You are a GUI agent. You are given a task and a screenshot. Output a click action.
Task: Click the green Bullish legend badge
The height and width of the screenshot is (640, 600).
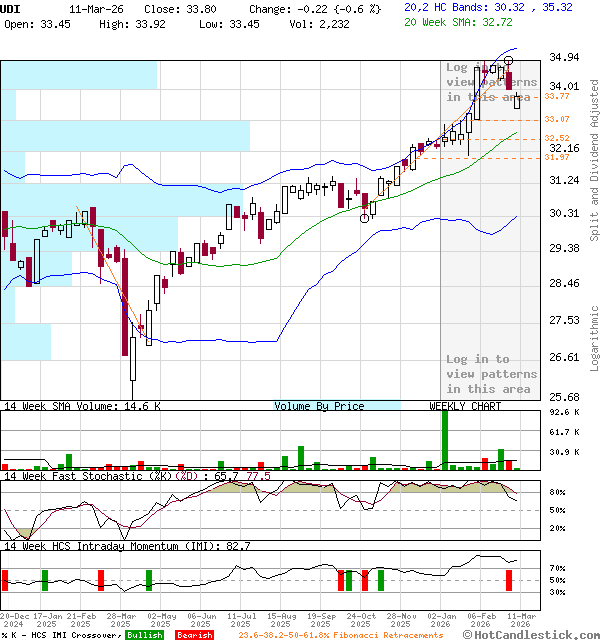[145, 635]
